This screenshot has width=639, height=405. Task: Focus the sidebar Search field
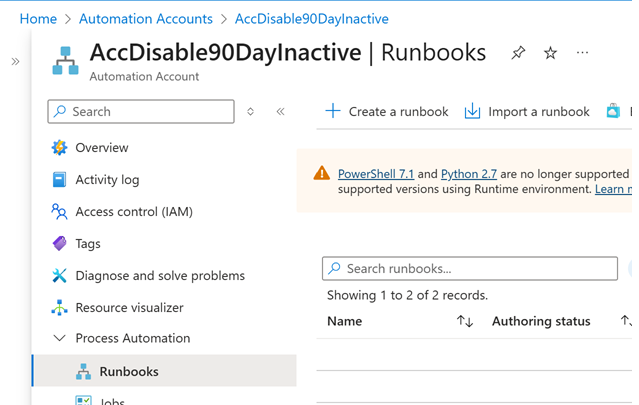point(141,111)
